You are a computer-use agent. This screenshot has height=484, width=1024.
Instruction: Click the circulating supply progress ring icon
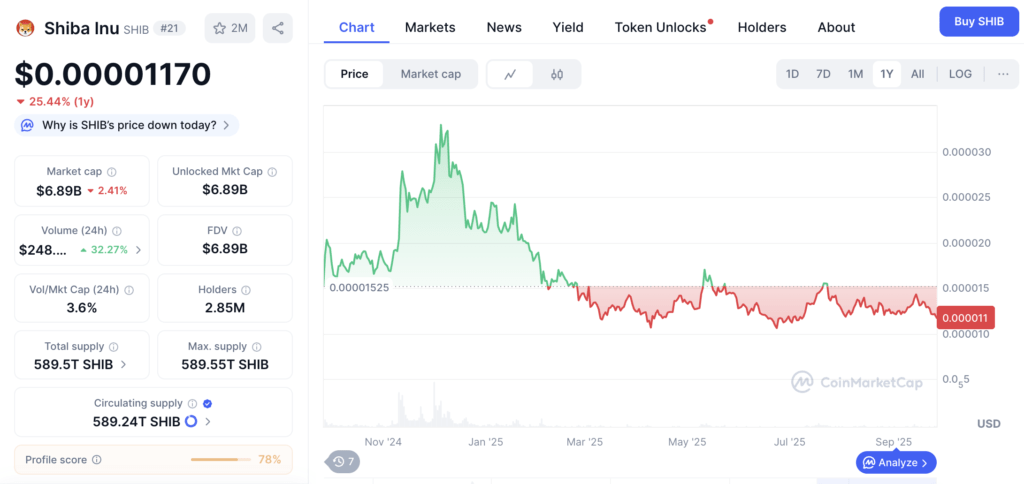[191, 421]
